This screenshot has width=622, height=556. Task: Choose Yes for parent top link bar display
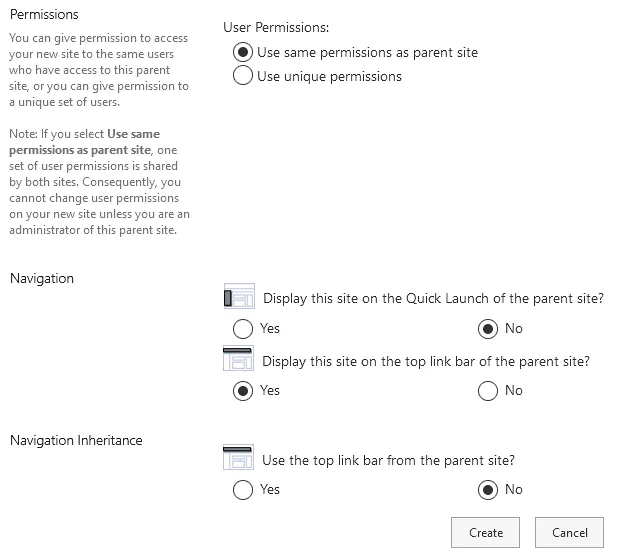click(x=242, y=390)
